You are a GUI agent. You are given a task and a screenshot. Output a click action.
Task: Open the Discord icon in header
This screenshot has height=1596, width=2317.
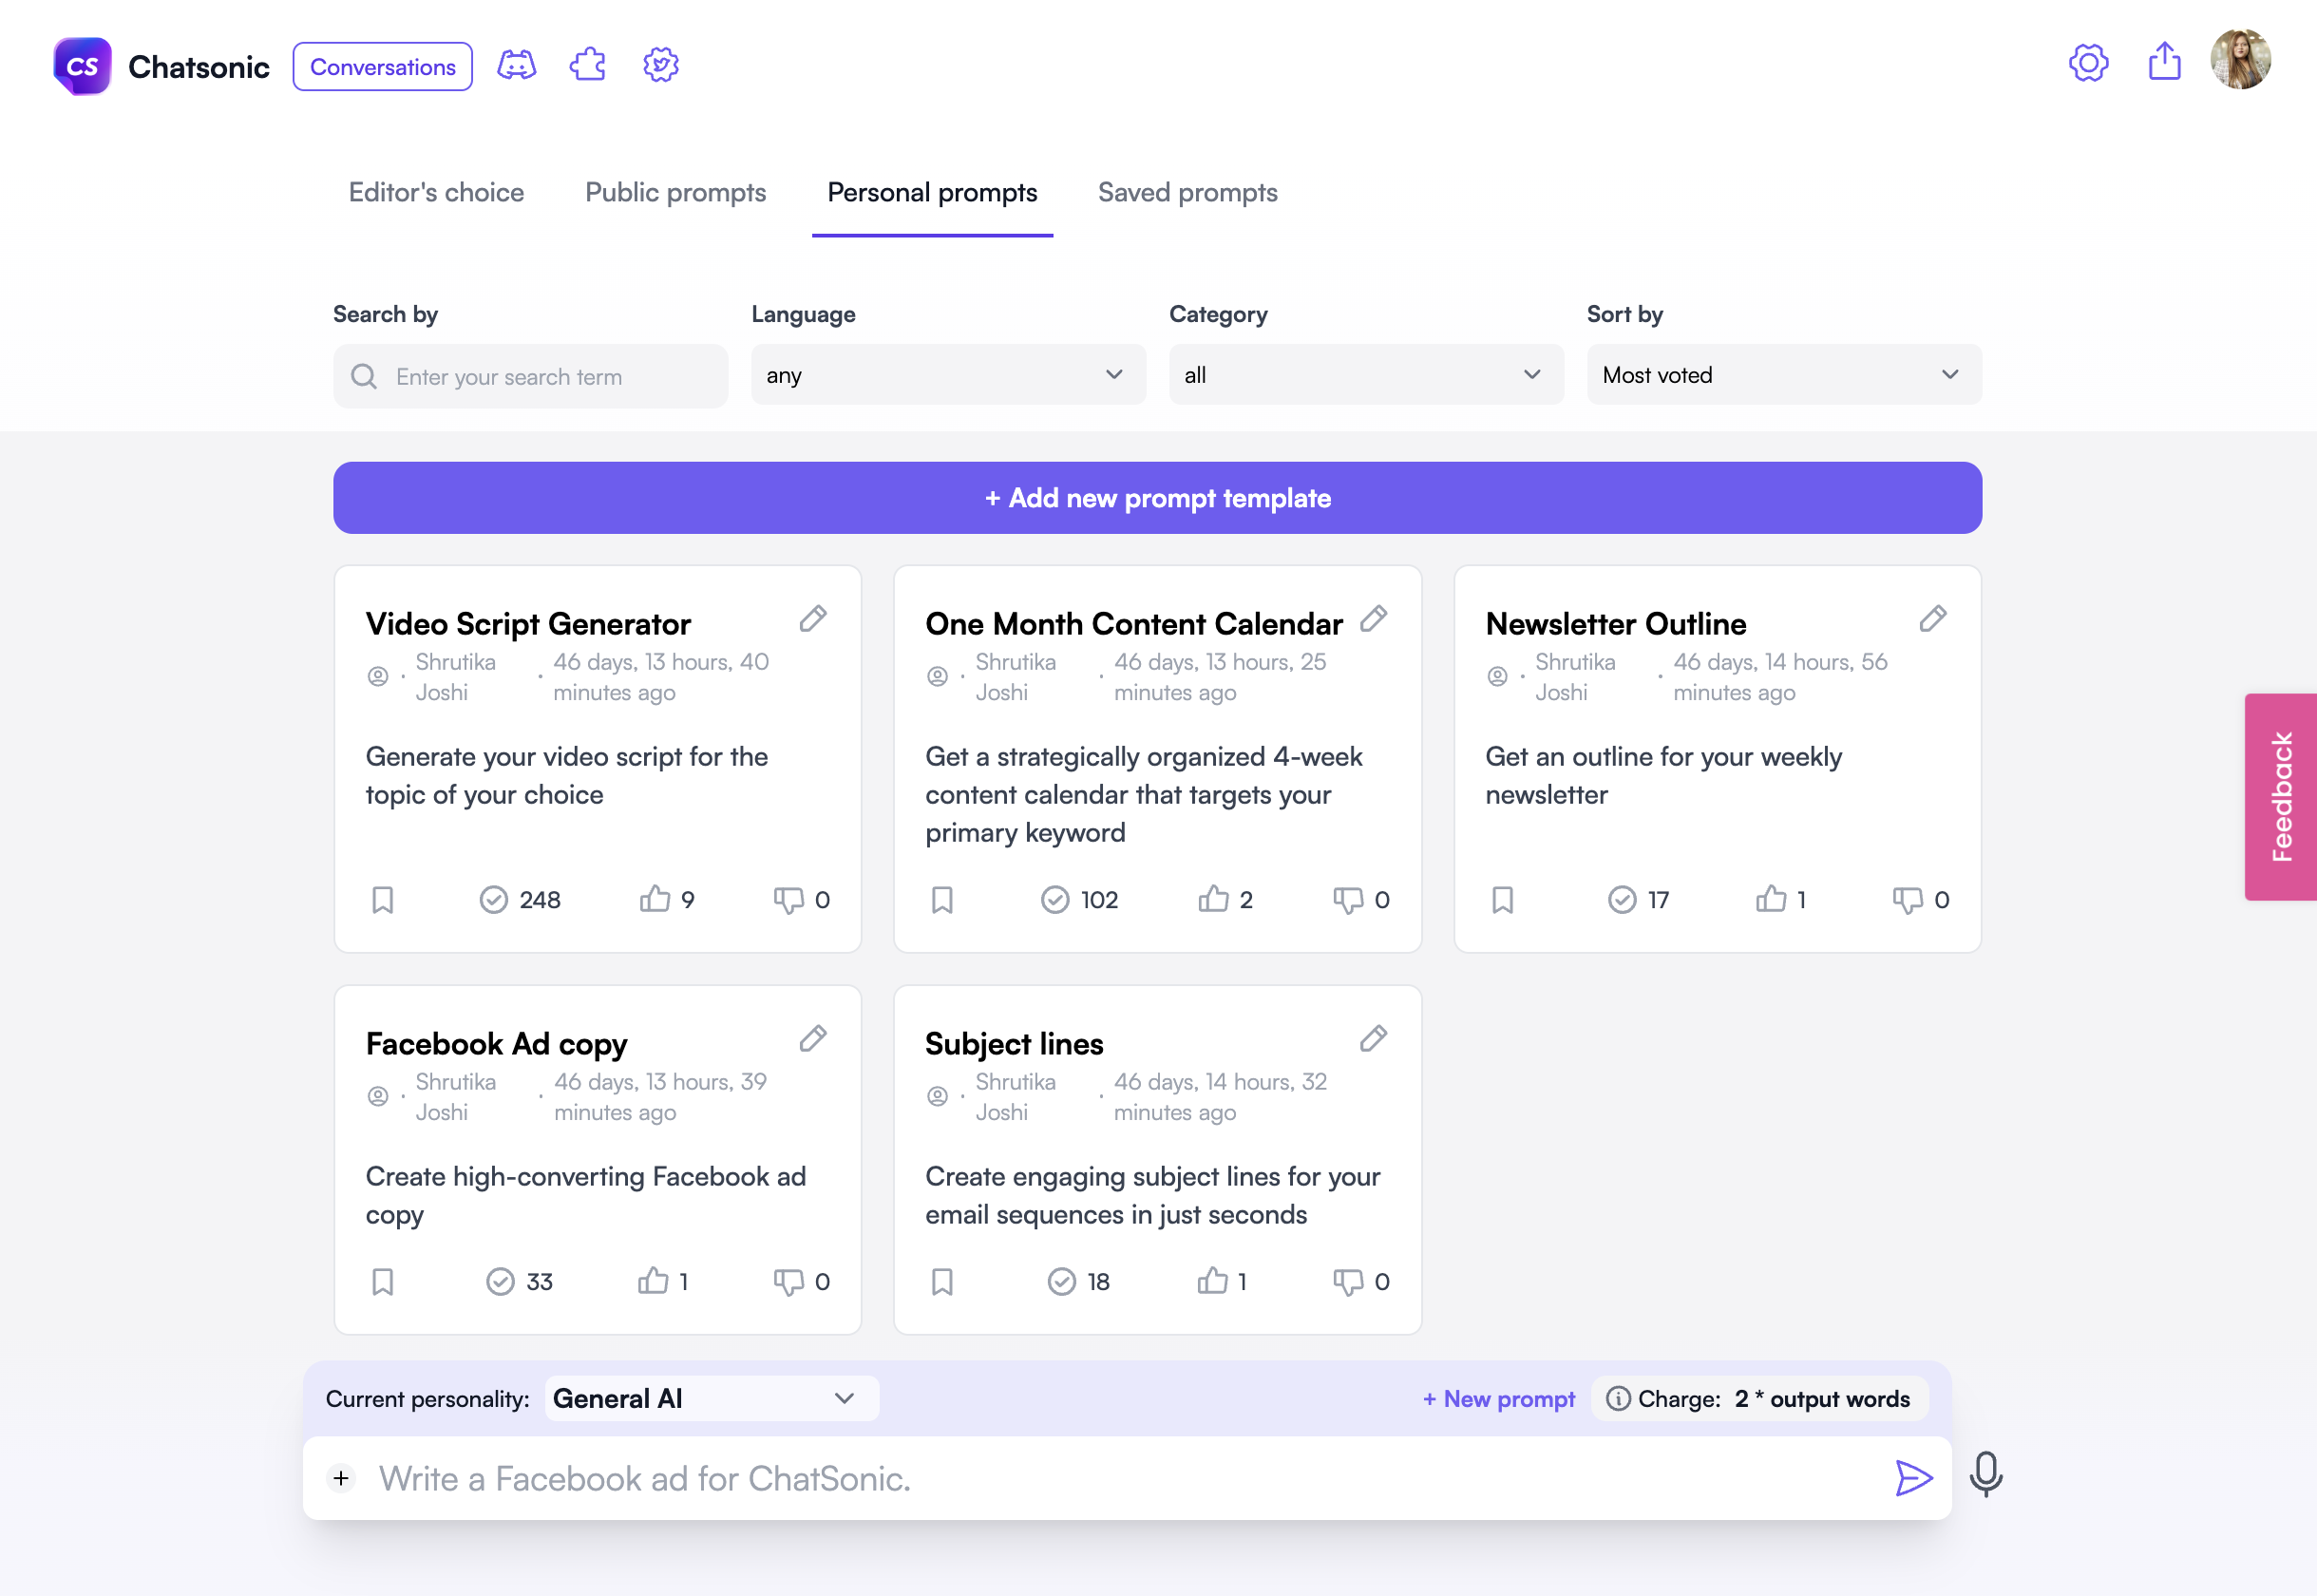point(516,66)
